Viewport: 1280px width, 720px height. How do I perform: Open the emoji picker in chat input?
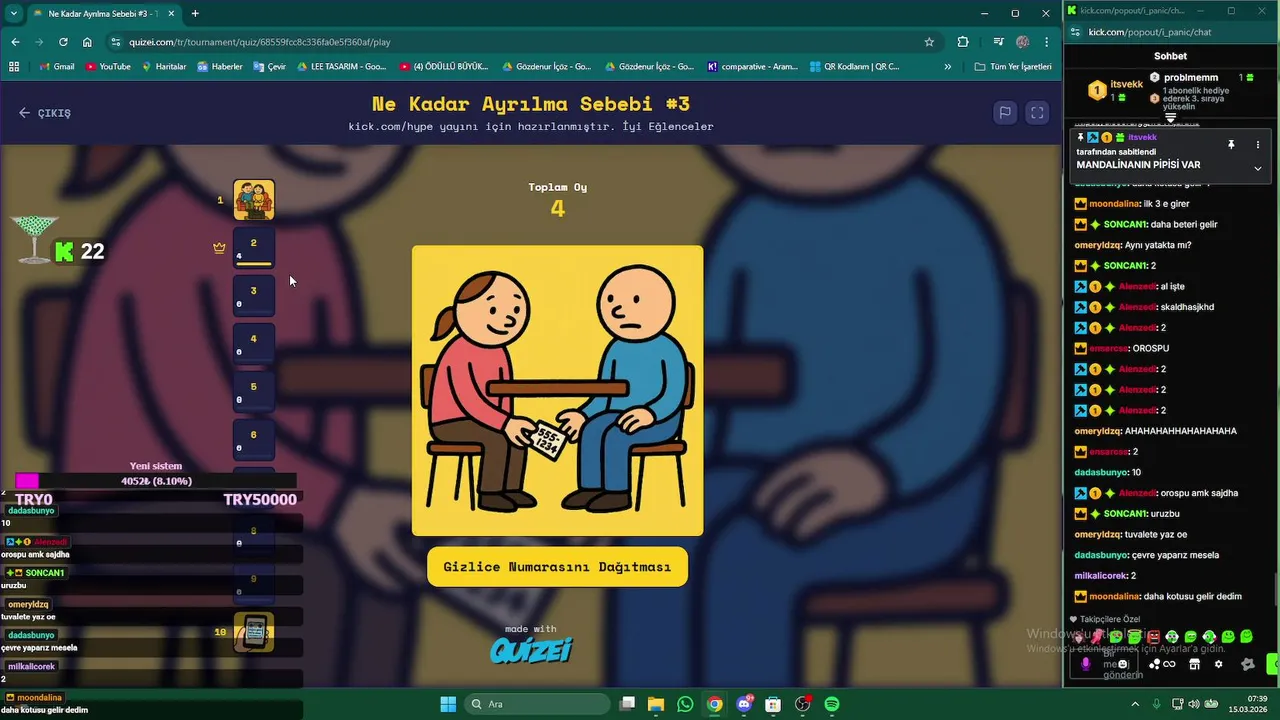(1123, 664)
